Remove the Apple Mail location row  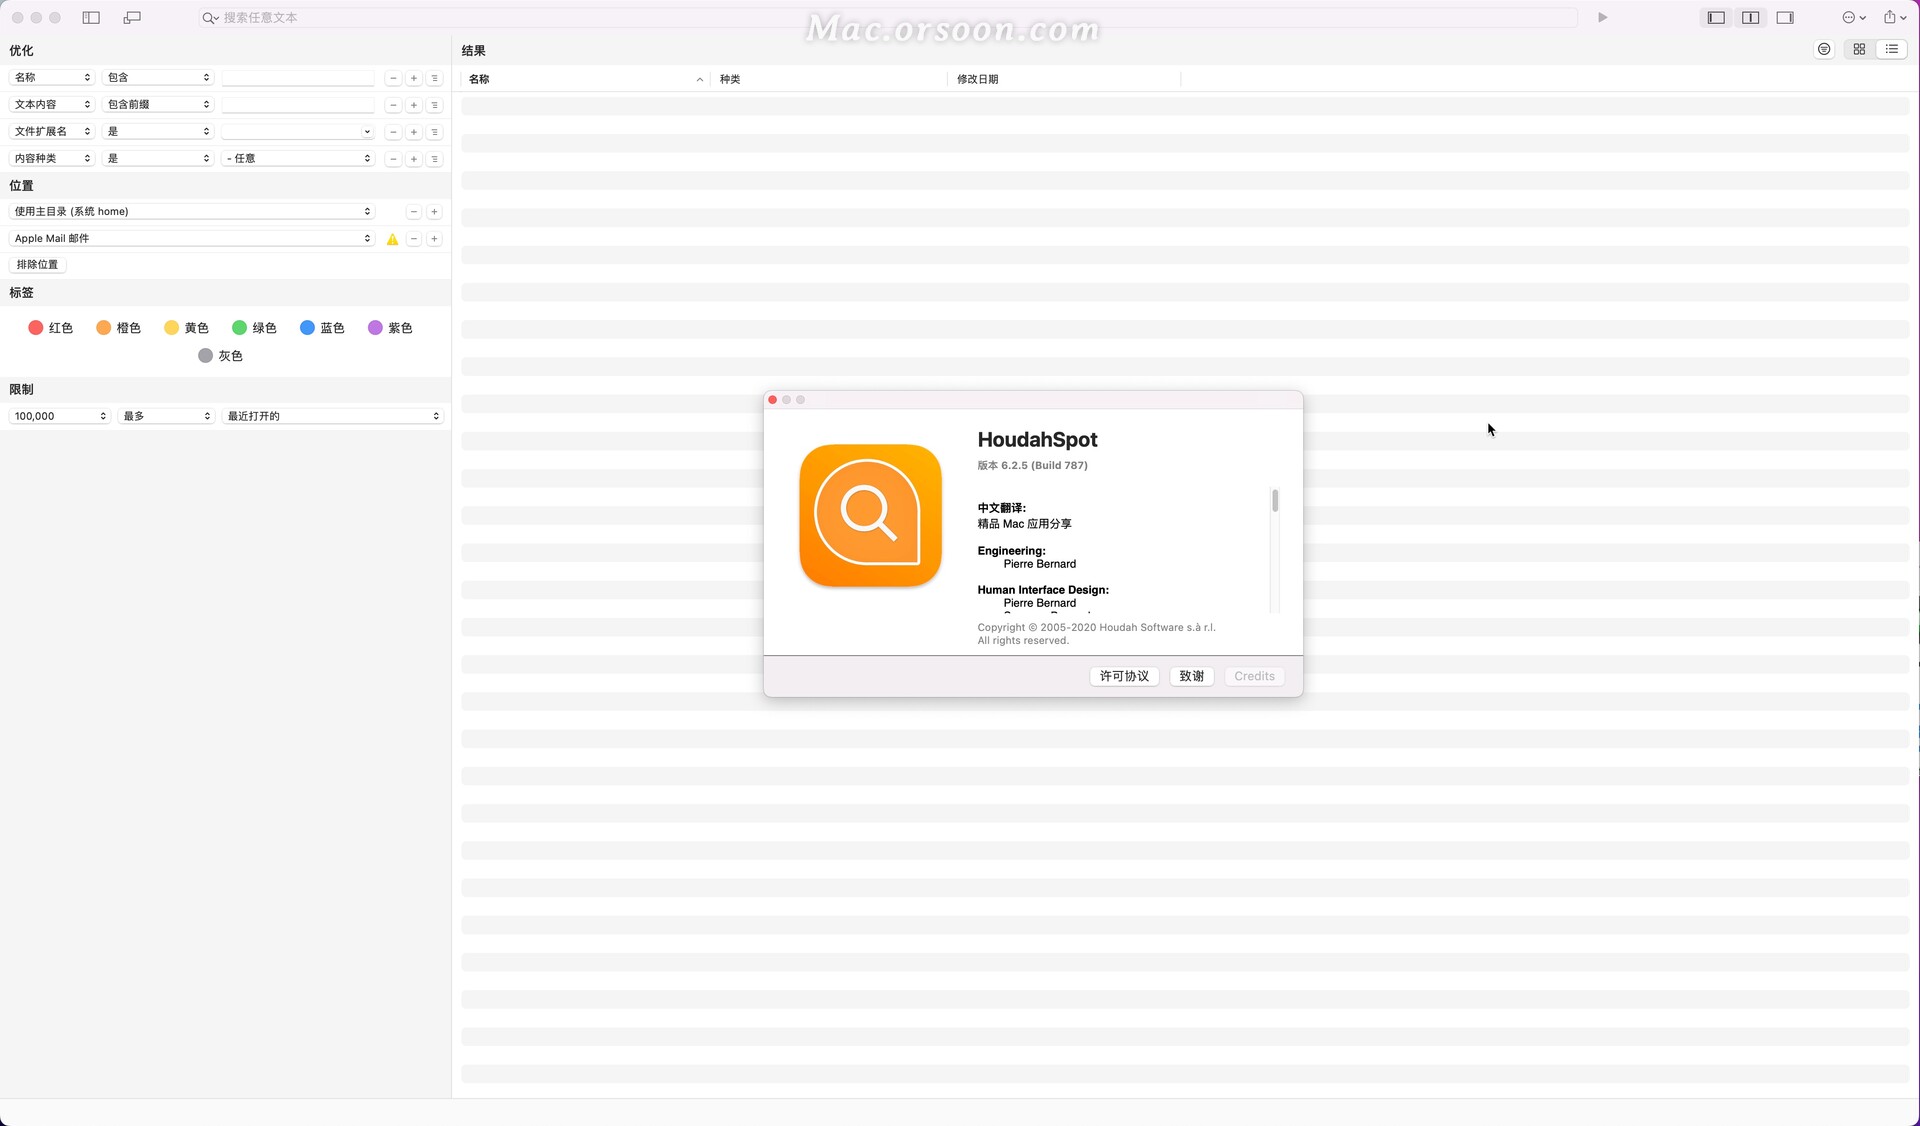414,239
